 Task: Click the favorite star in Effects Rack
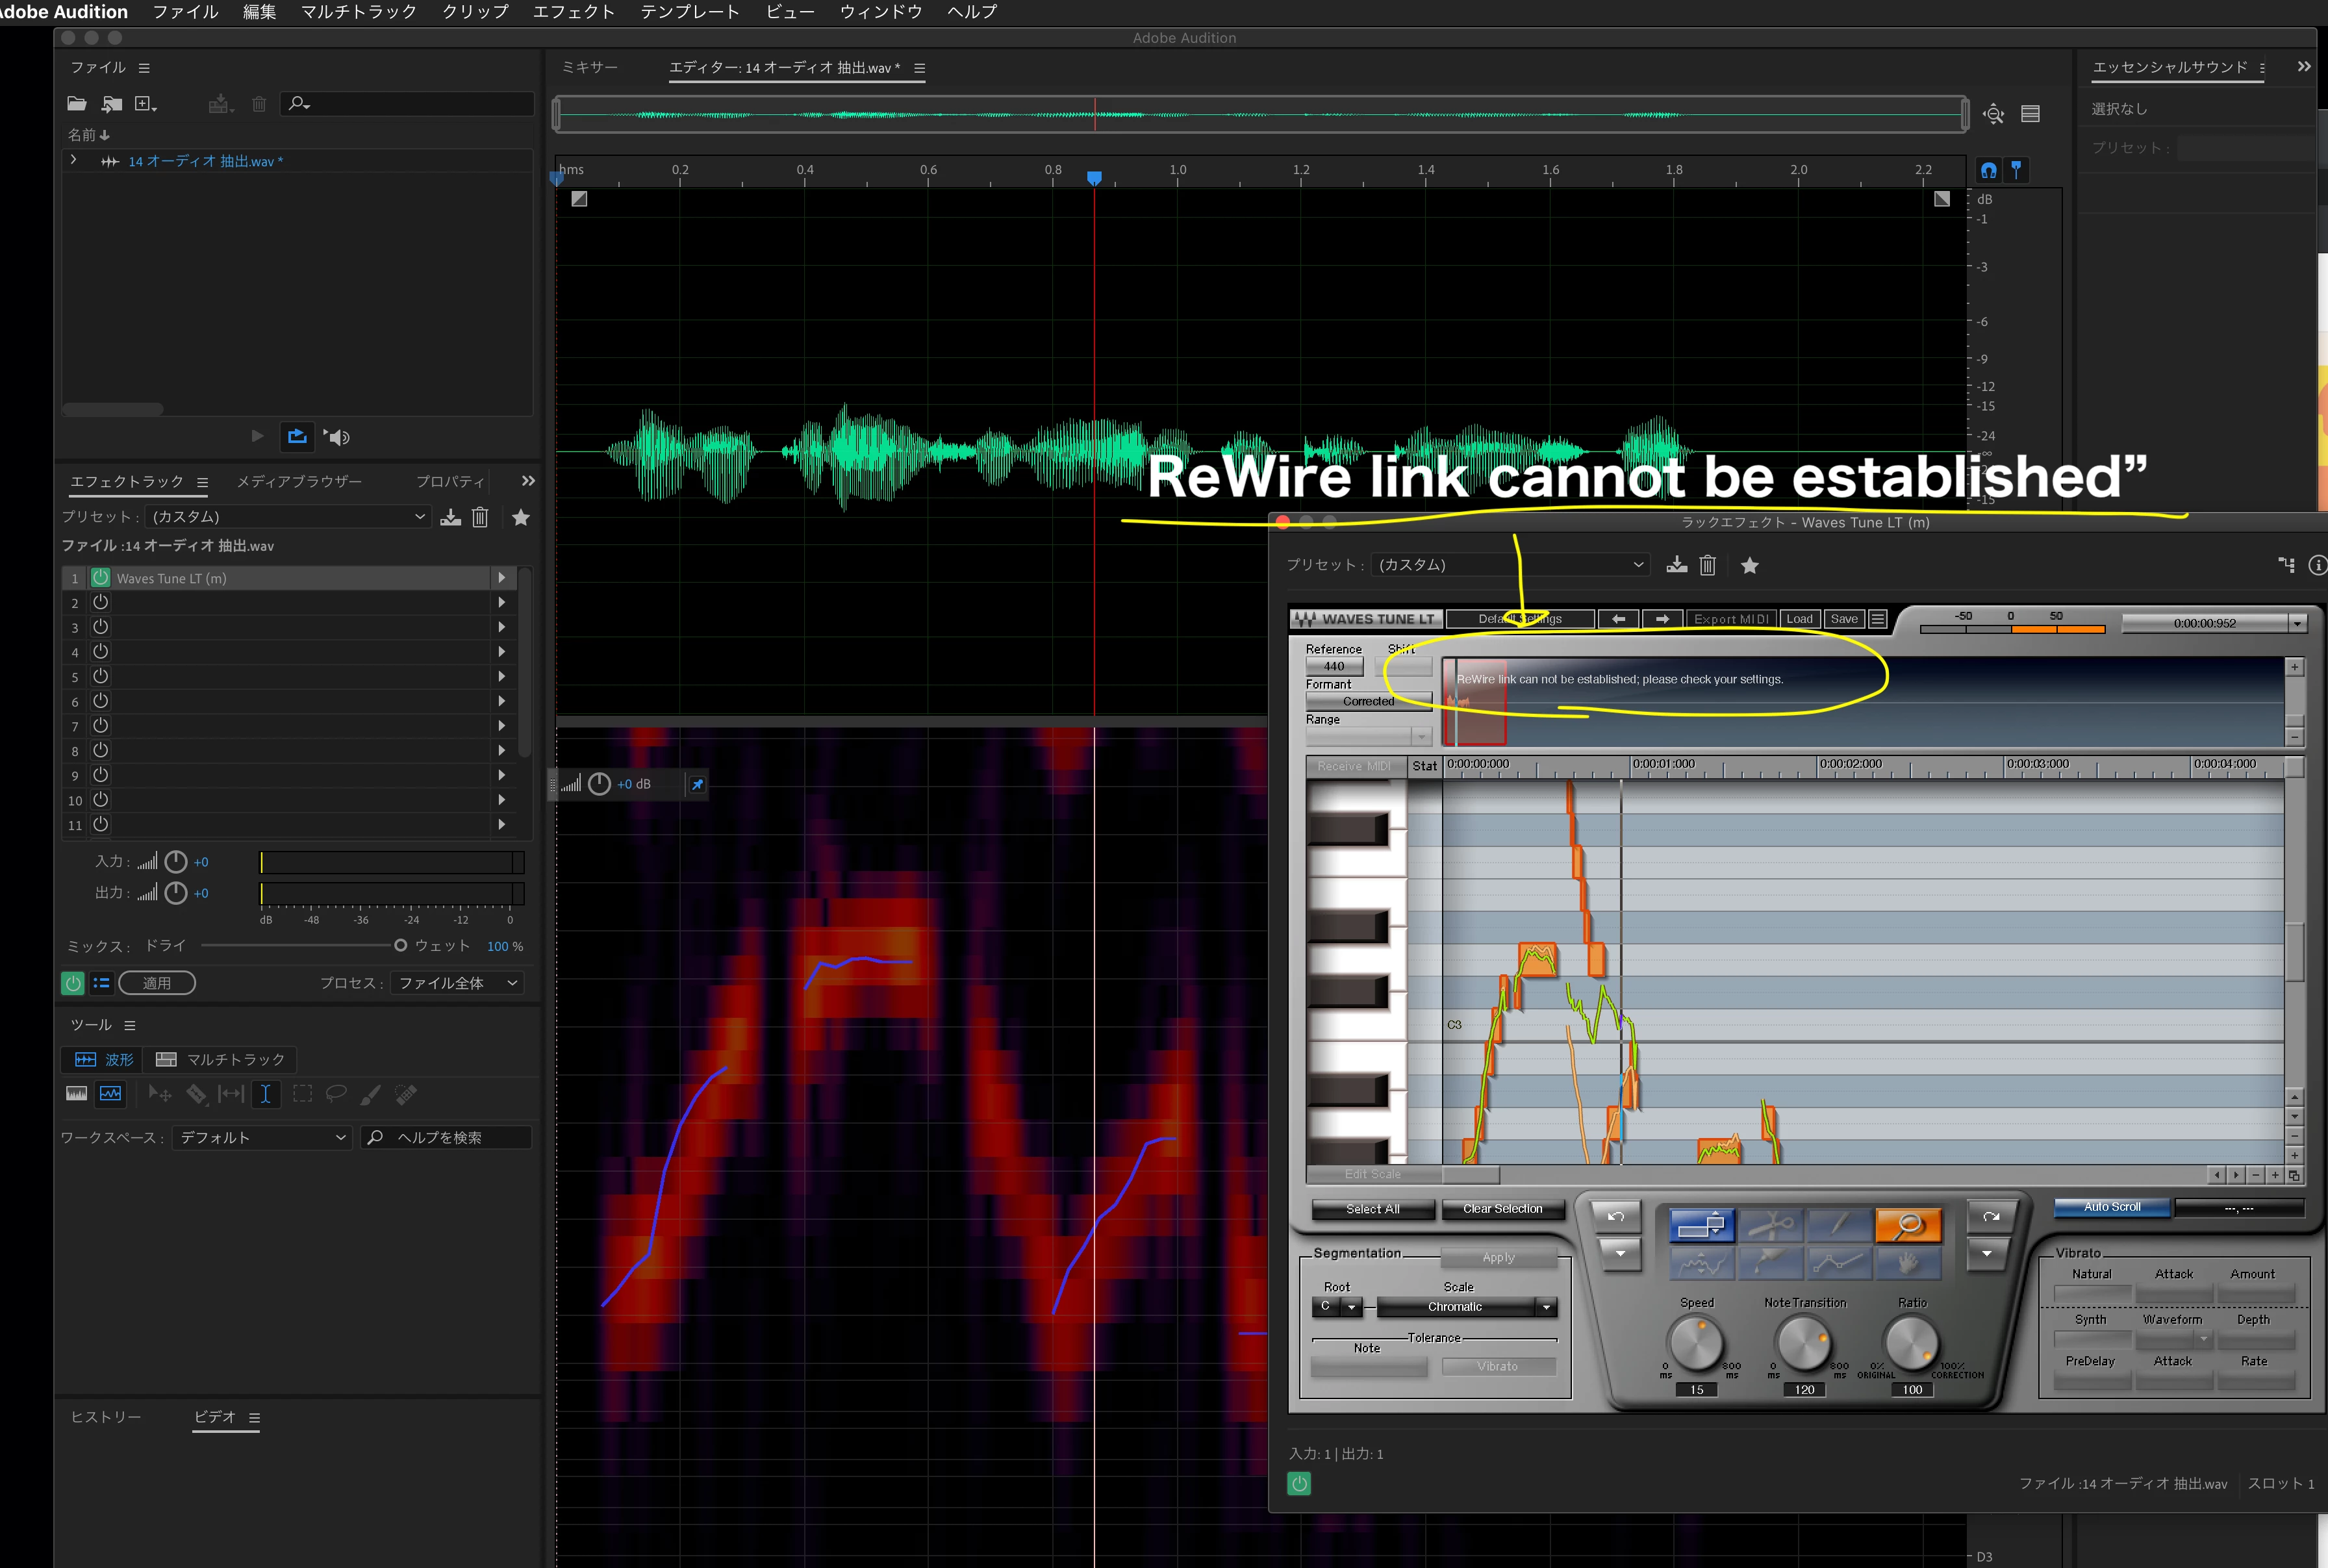(521, 517)
